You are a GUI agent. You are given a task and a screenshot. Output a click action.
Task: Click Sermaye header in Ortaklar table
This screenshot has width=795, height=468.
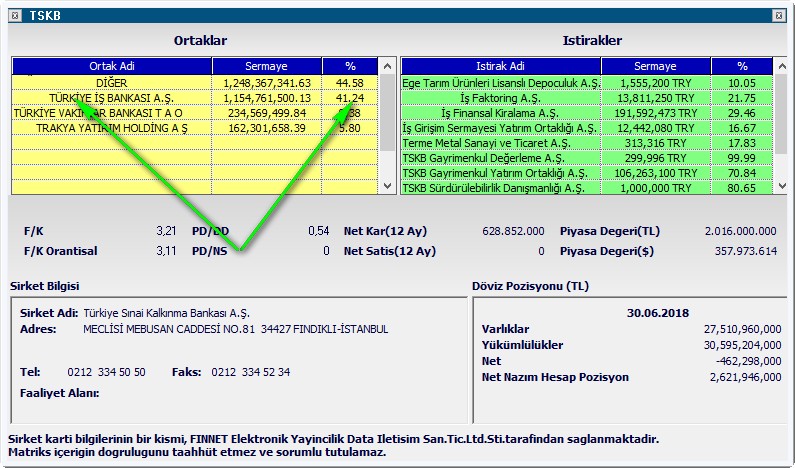tap(267, 66)
